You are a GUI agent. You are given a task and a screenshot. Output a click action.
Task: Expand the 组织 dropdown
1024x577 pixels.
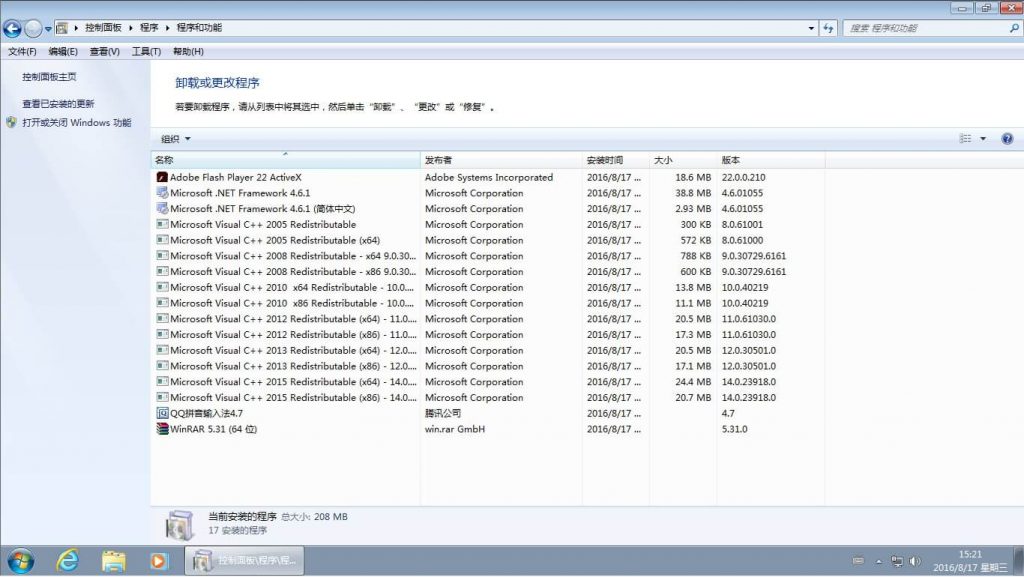tap(176, 139)
